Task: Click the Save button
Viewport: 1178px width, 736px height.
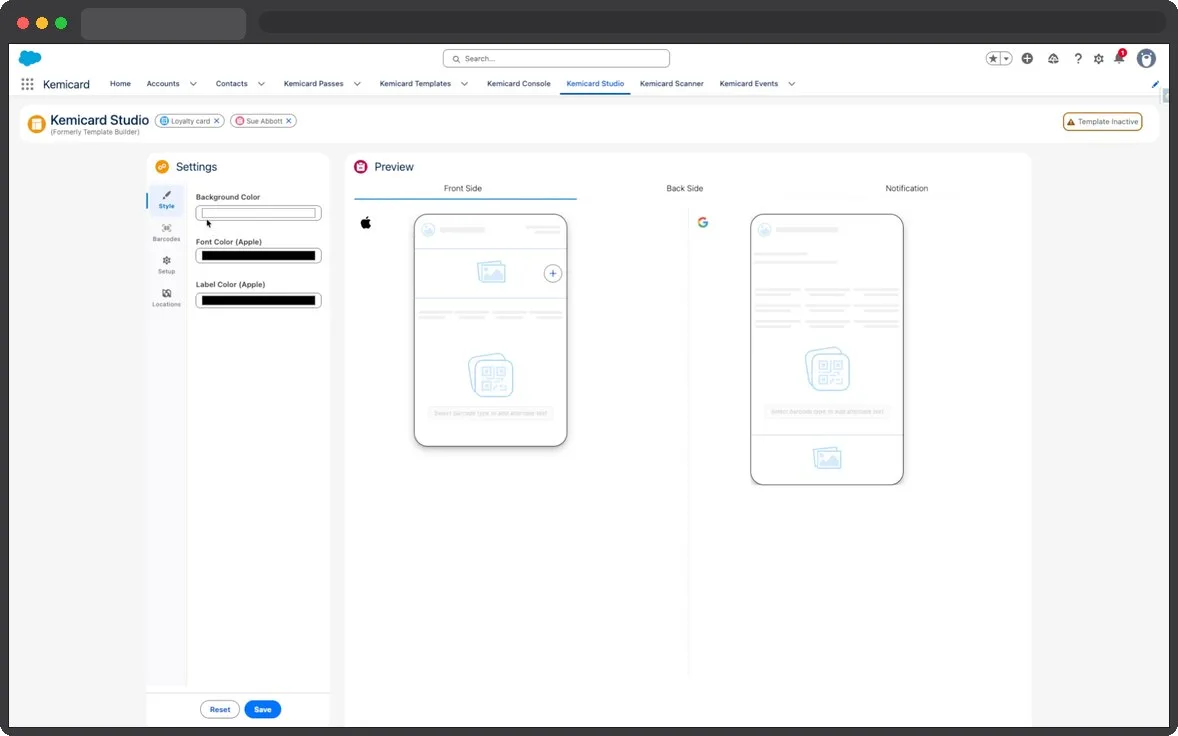Action: [x=262, y=709]
